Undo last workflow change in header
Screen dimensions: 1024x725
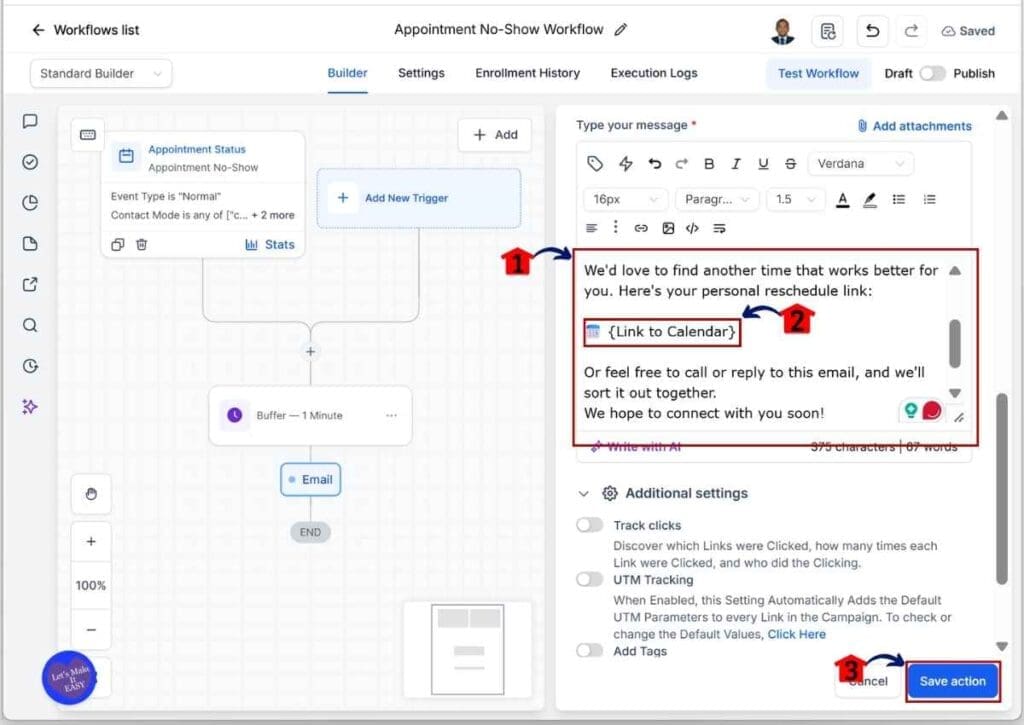872,31
